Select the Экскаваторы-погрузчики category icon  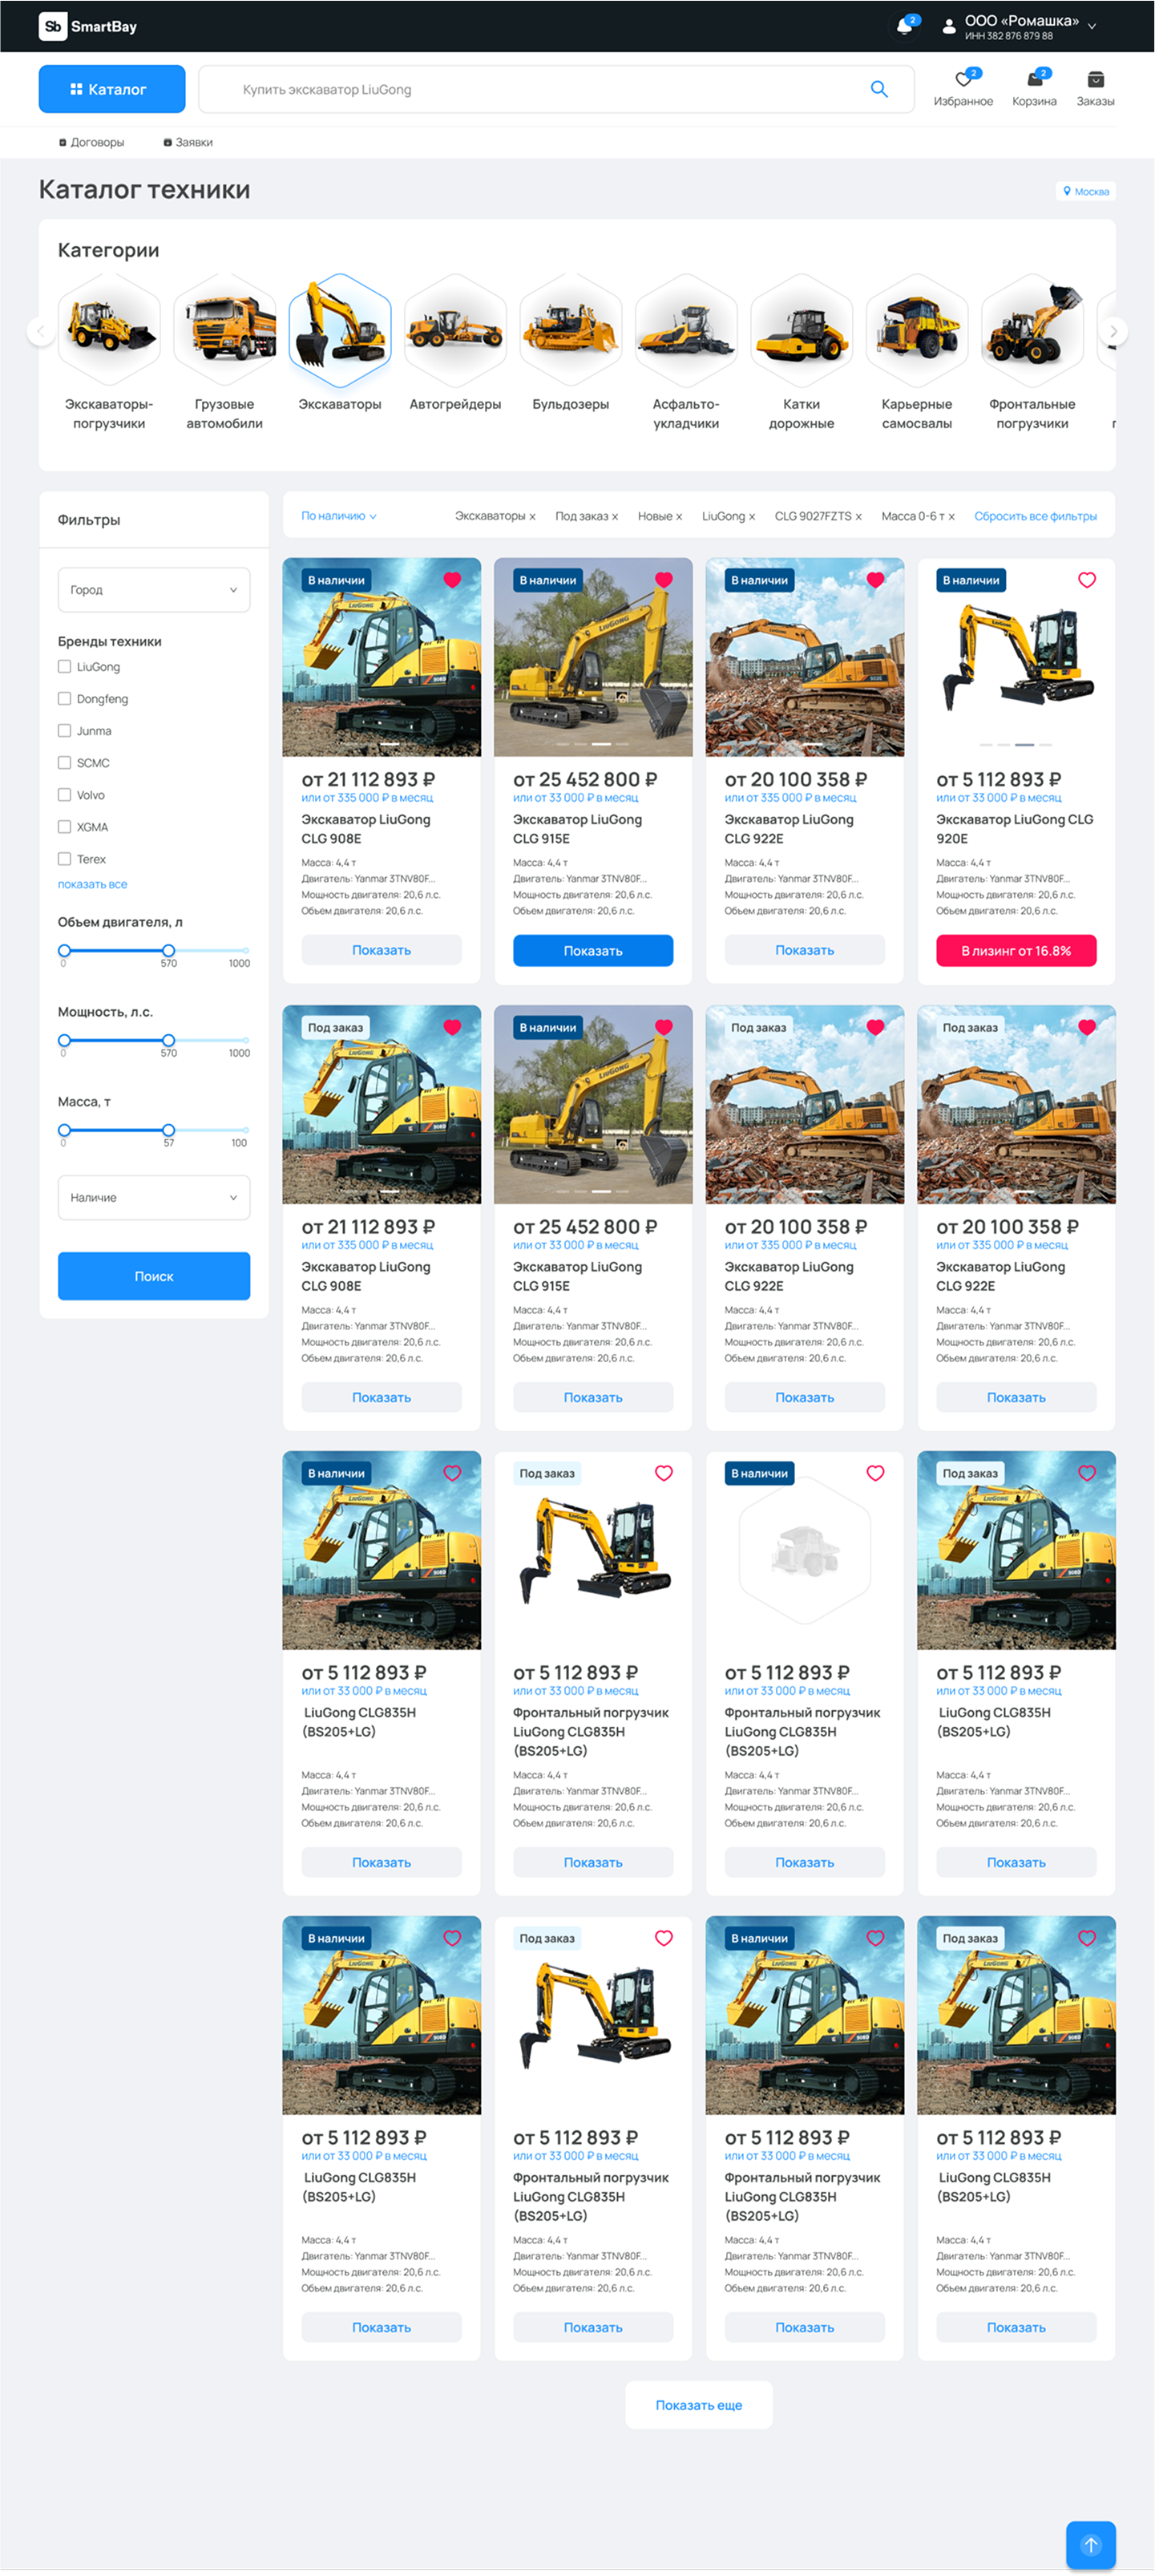click(x=109, y=330)
